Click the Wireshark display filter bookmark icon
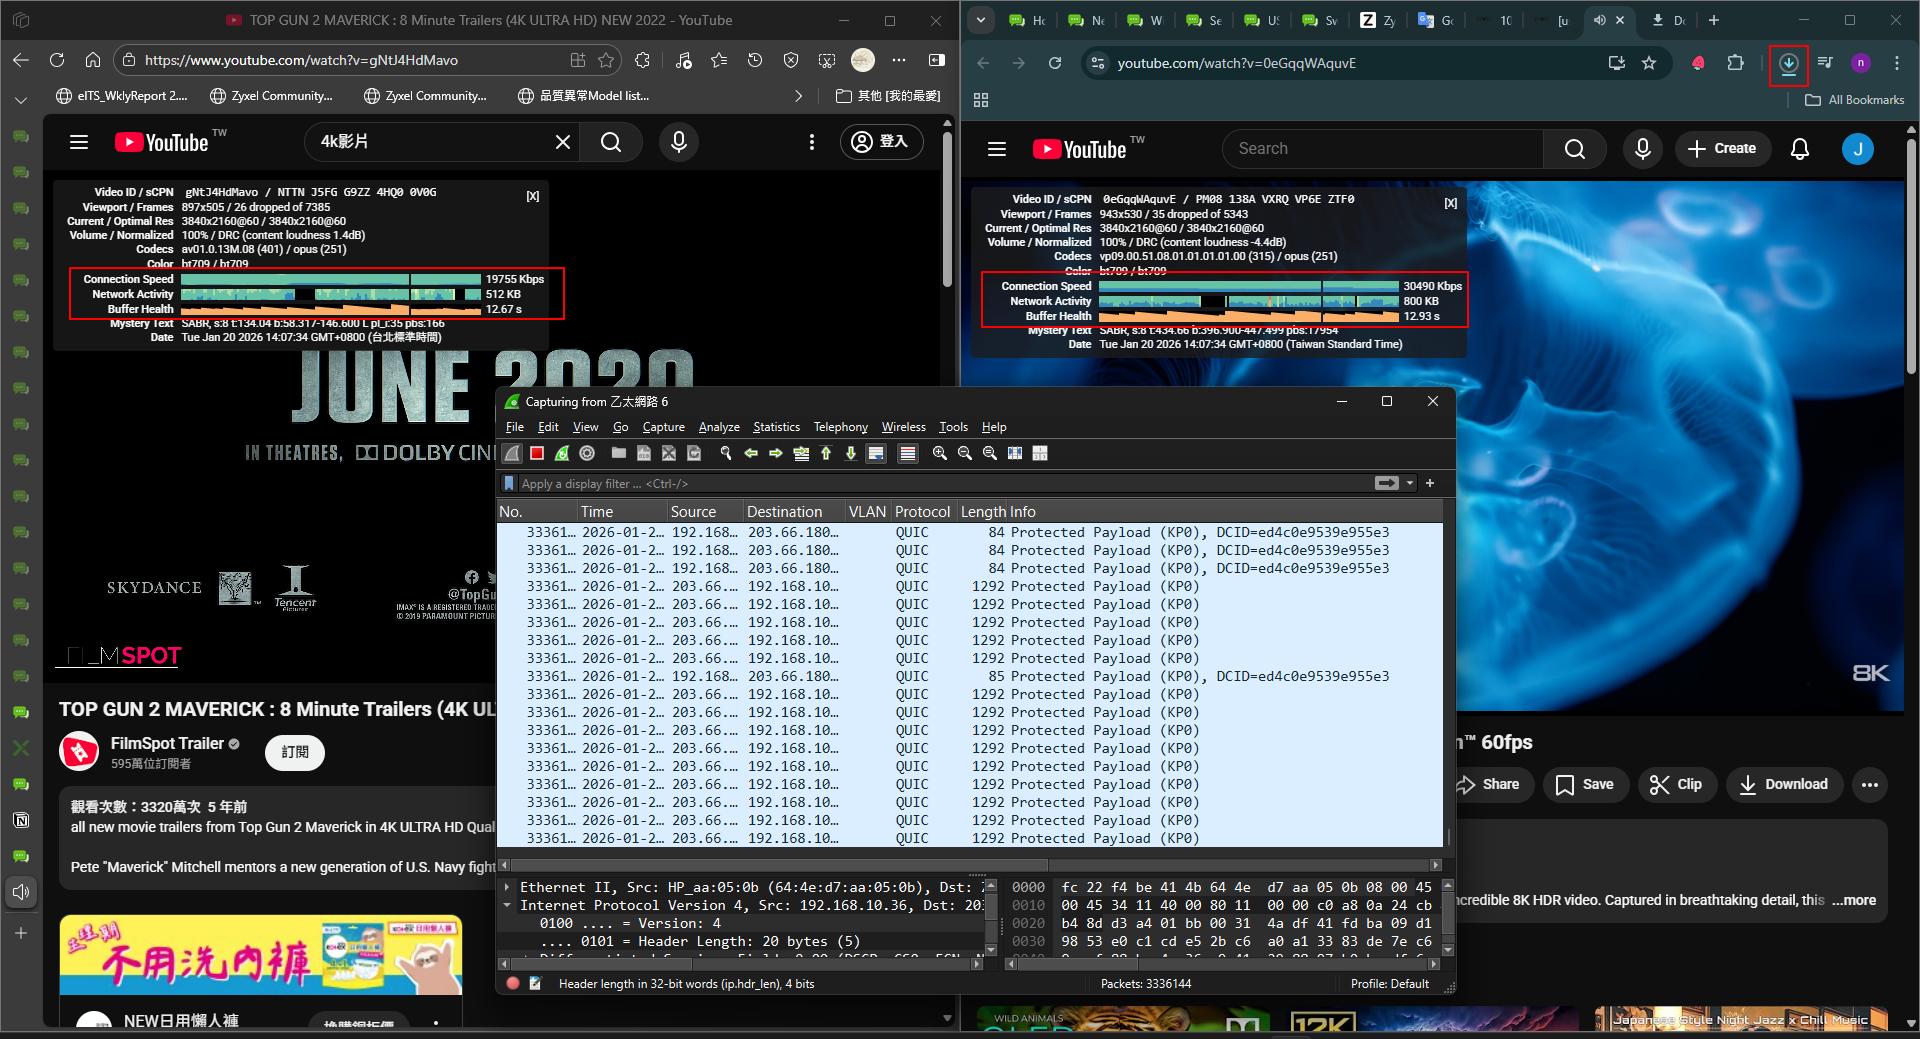The width and height of the screenshot is (1920, 1039). (509, 484)
